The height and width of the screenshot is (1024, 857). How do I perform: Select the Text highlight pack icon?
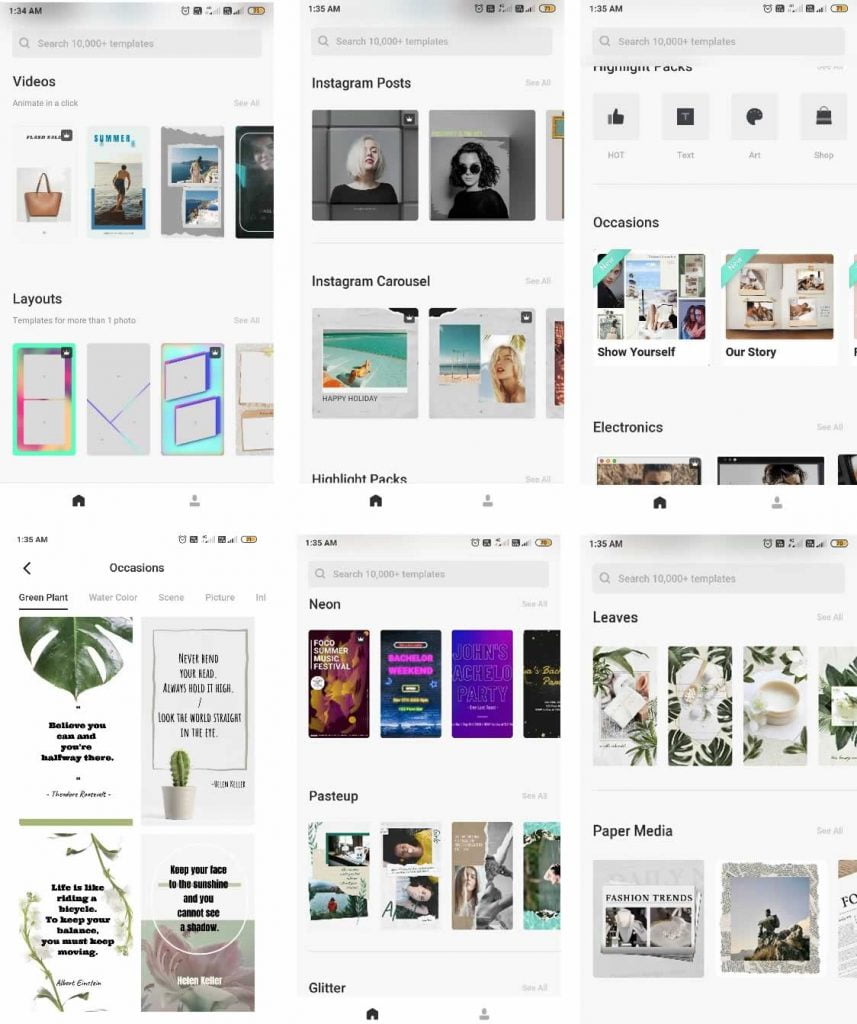[x=685, y=117]
